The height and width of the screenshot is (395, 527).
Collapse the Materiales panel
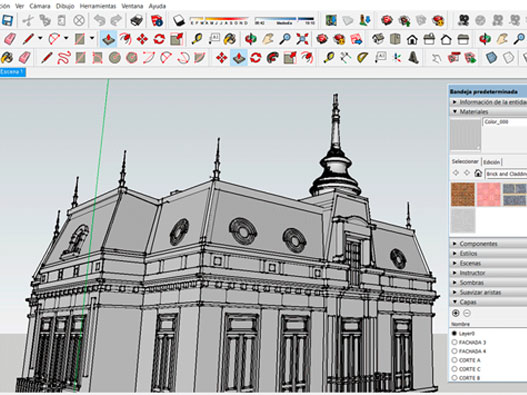click(488, 112)
